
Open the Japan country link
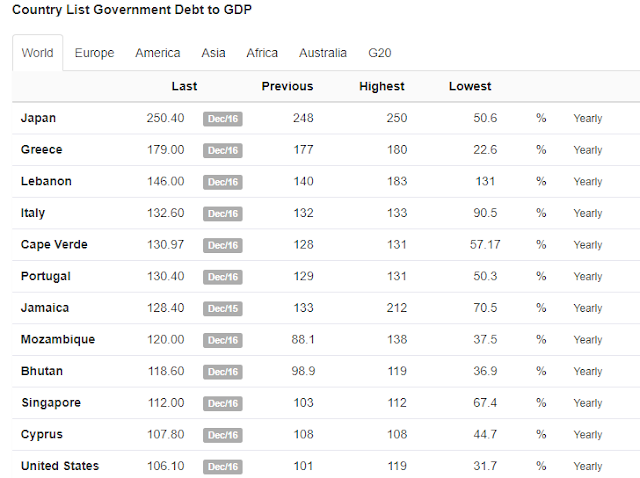[x=38, y=118]
